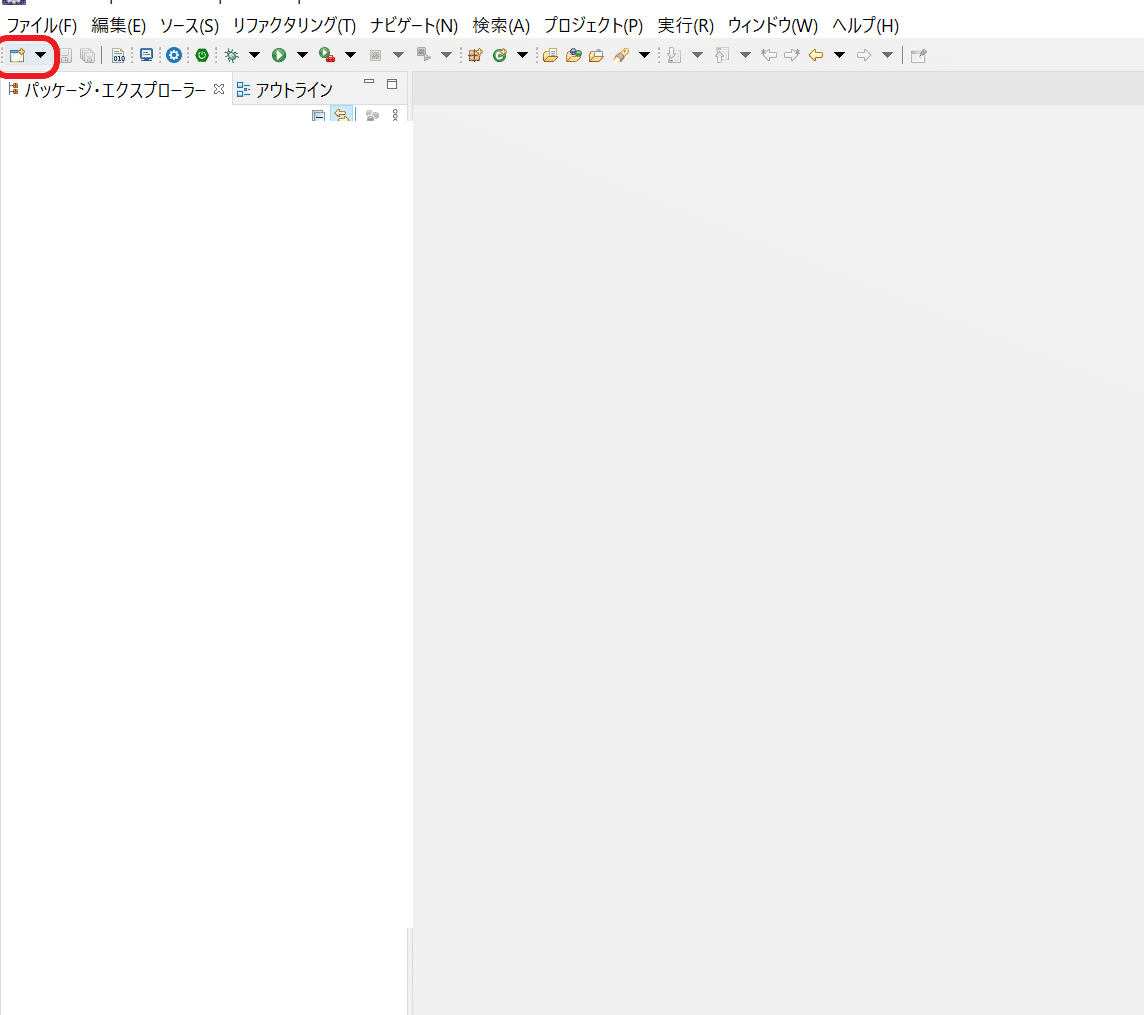Expand the External Tools dropdown arrow

pos(350,55)
